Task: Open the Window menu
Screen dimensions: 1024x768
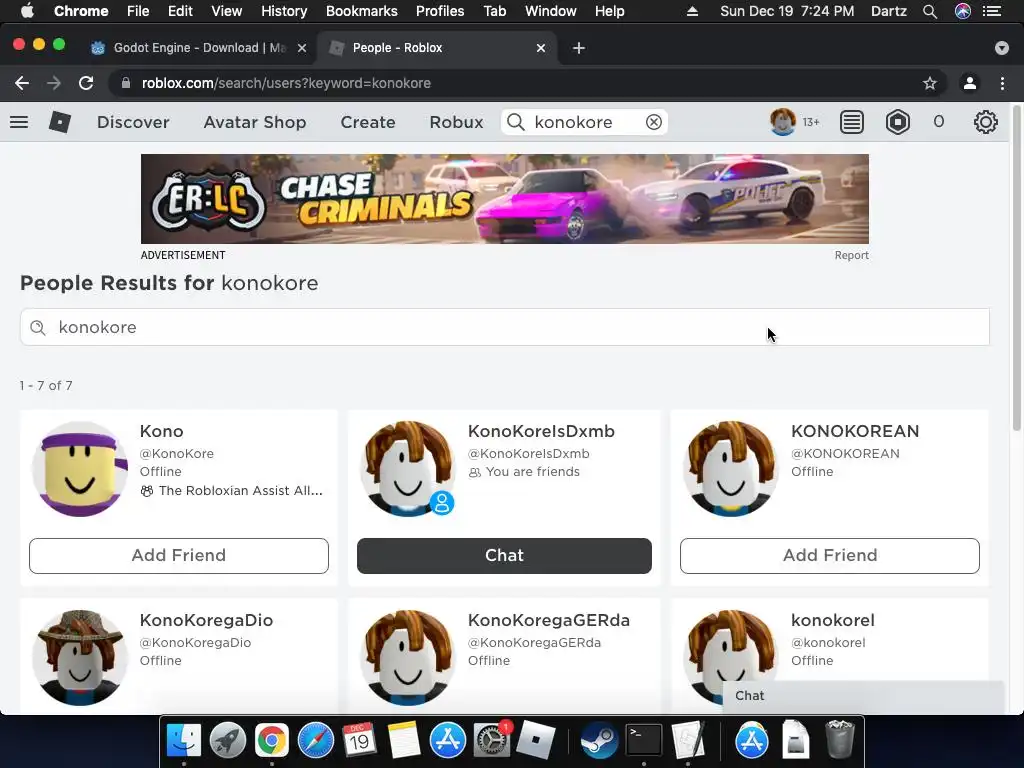Action: (x=551, y=11)
